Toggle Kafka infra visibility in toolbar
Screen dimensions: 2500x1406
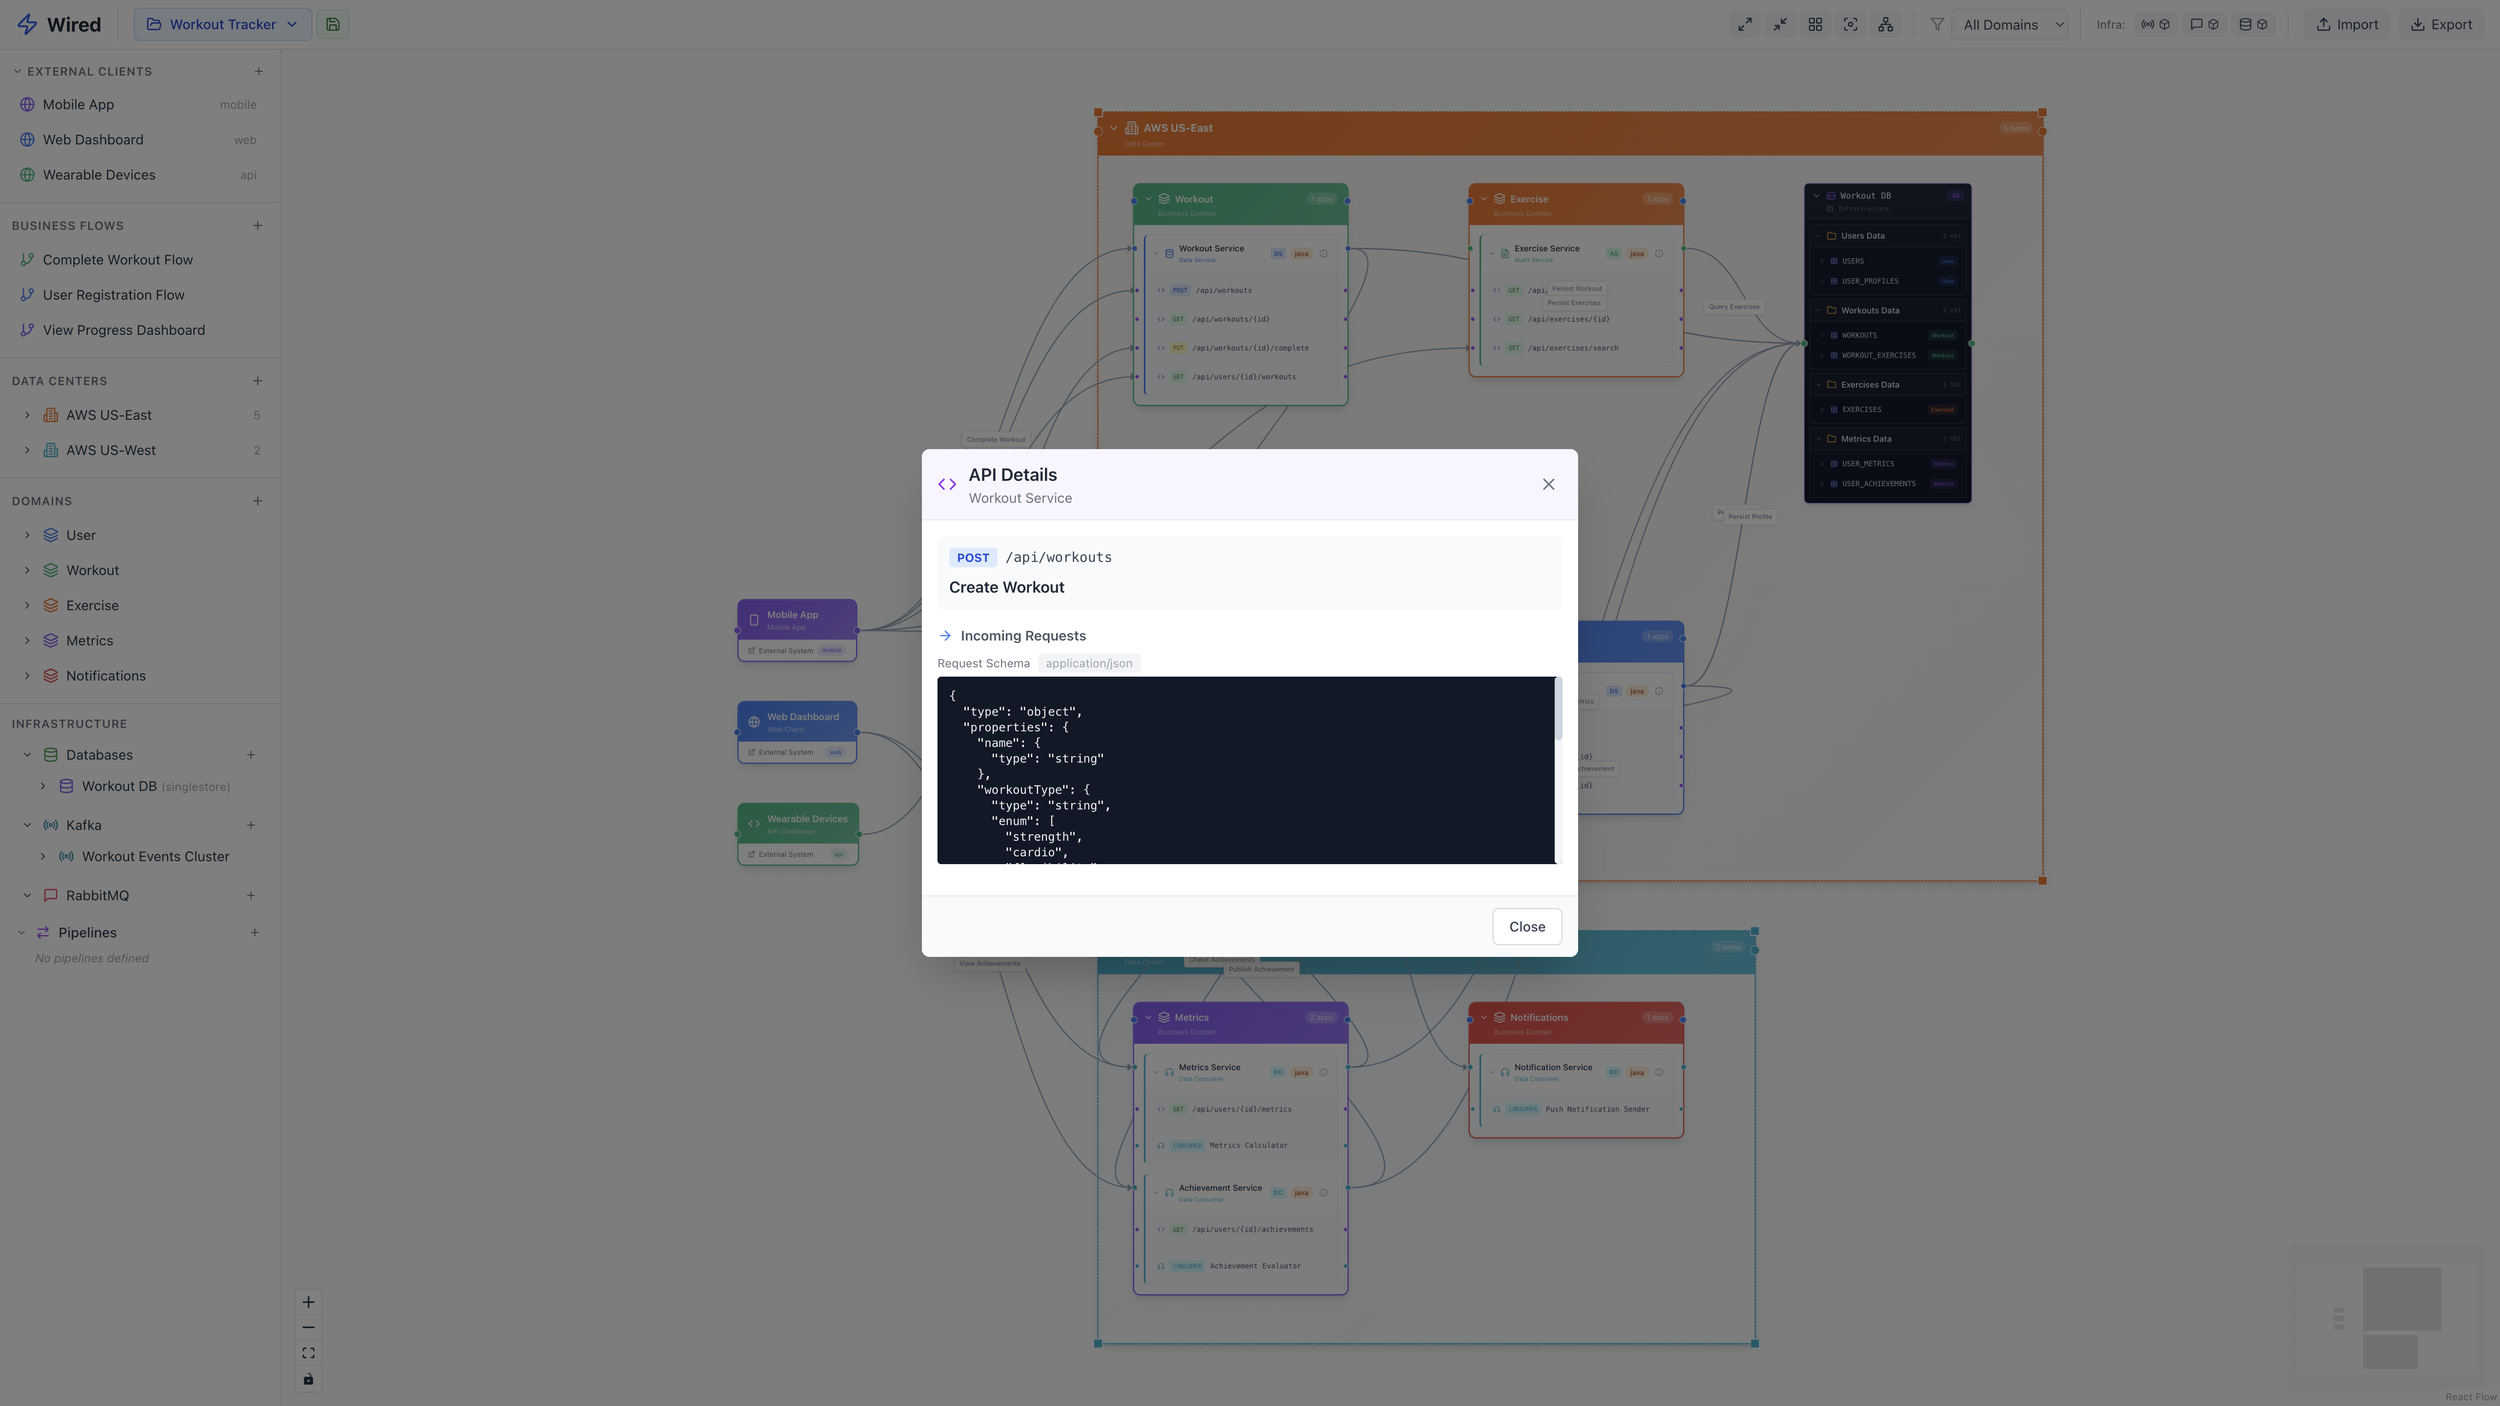tap(2155, 25)
